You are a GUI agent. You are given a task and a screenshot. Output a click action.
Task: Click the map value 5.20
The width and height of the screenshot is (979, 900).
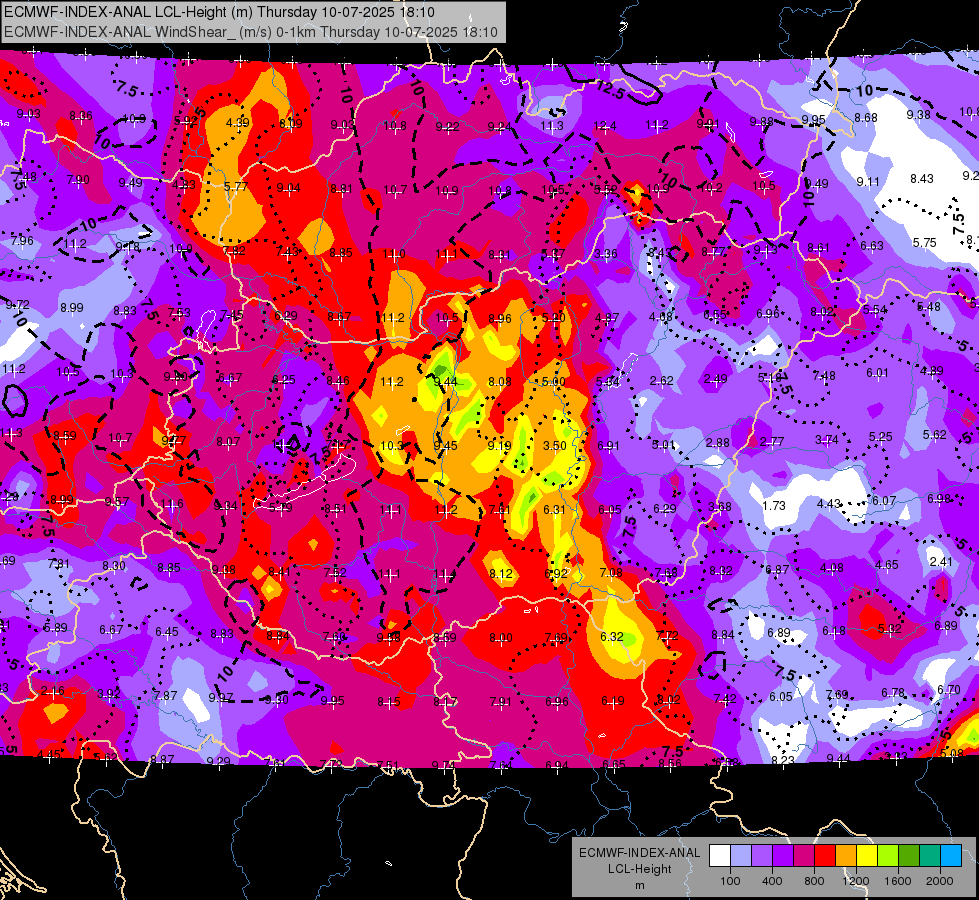click(x=553, y=317)
